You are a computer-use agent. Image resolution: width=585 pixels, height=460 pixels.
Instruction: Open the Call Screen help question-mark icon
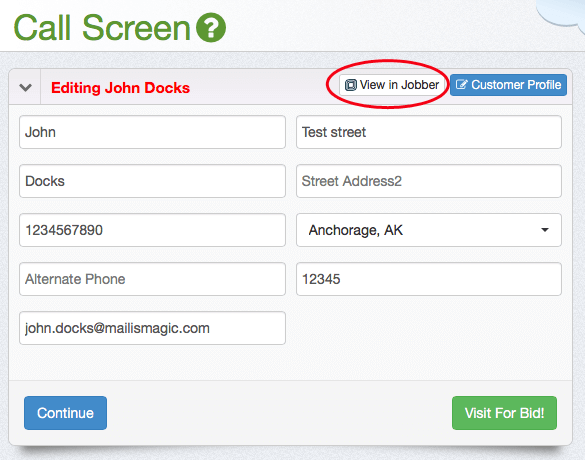(211, 27)
